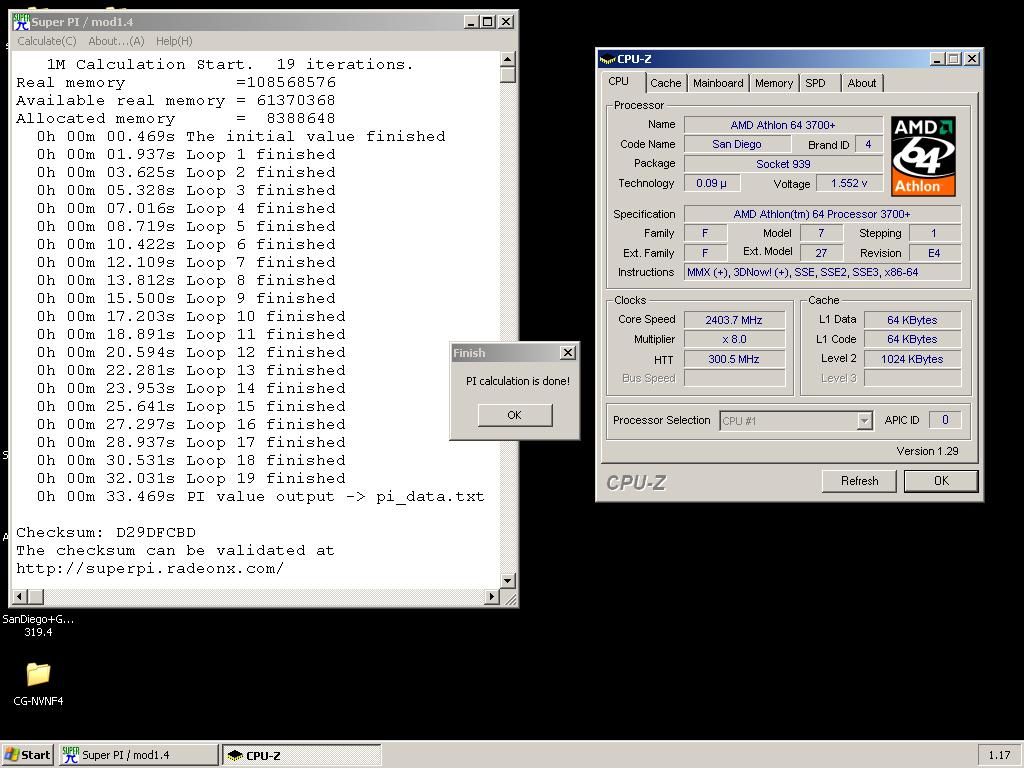Click the AMD Athlon 64 logo
This screenshot has height=768, width=1024.
coord(923,156)
